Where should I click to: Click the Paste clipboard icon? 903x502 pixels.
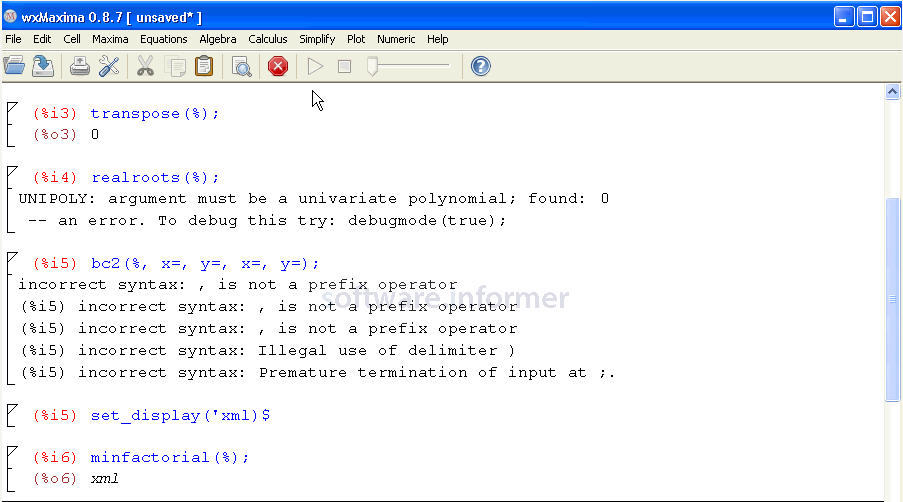(204, 66)
